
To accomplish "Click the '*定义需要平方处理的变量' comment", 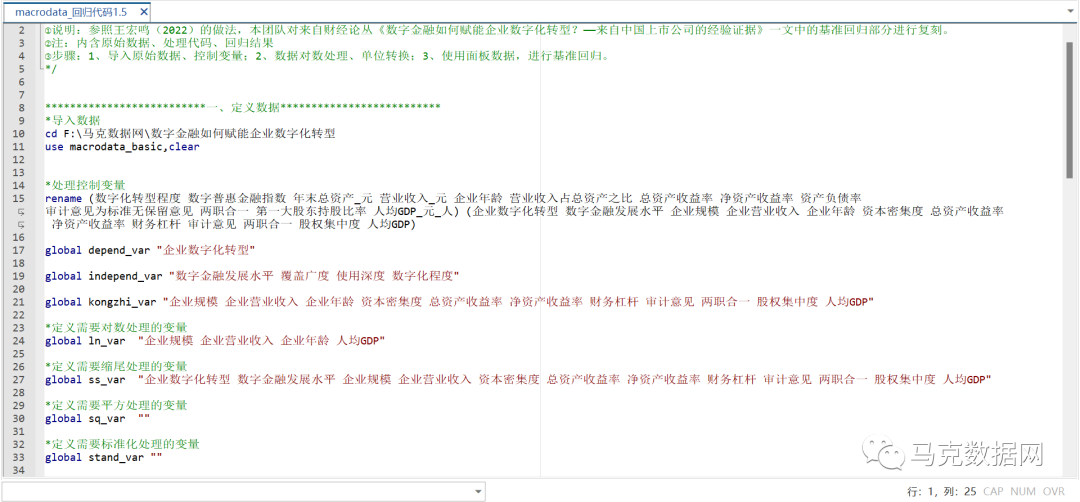I will [116, 406].
